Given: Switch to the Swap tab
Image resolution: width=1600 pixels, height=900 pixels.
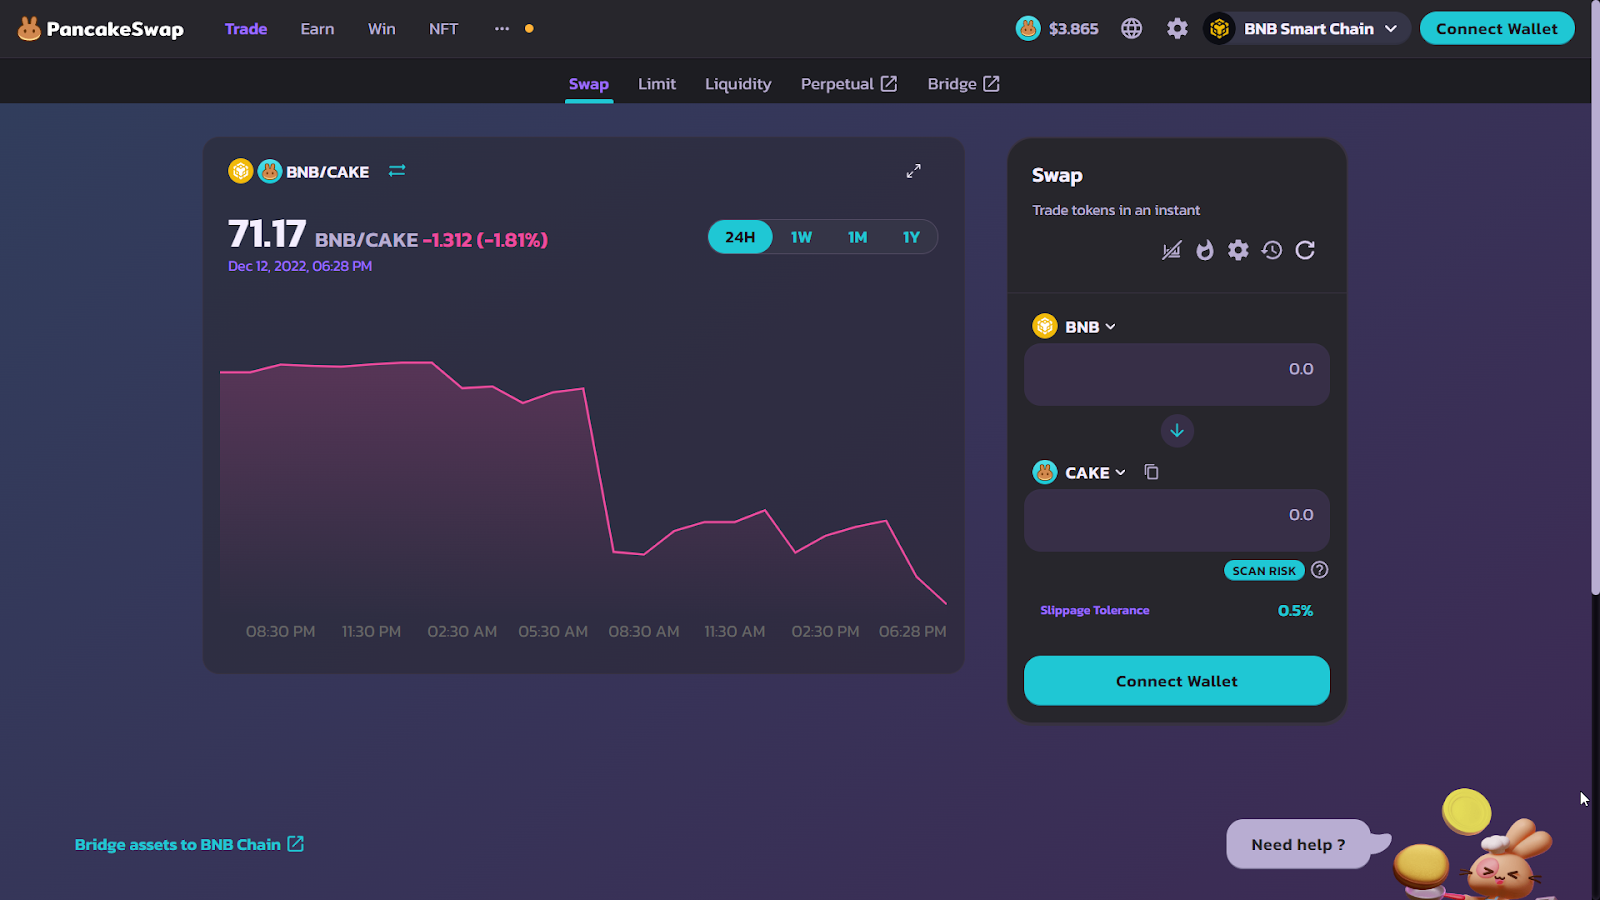Looking at the screenshot, I should point(589,84).
